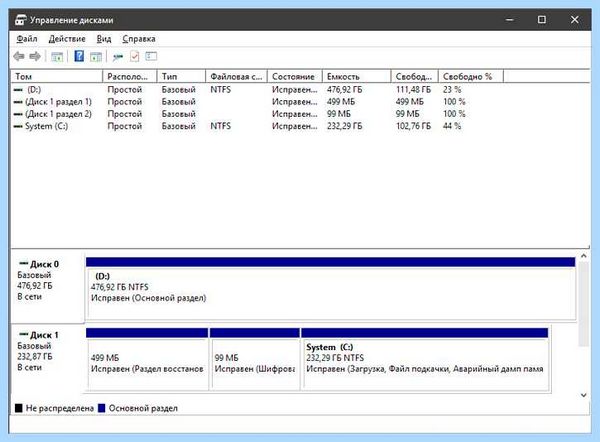Sort by the Располо... column header
Image resolution: width=600 pixels, height=442 pixels.
pyautogui.click(x=130, y=77)
